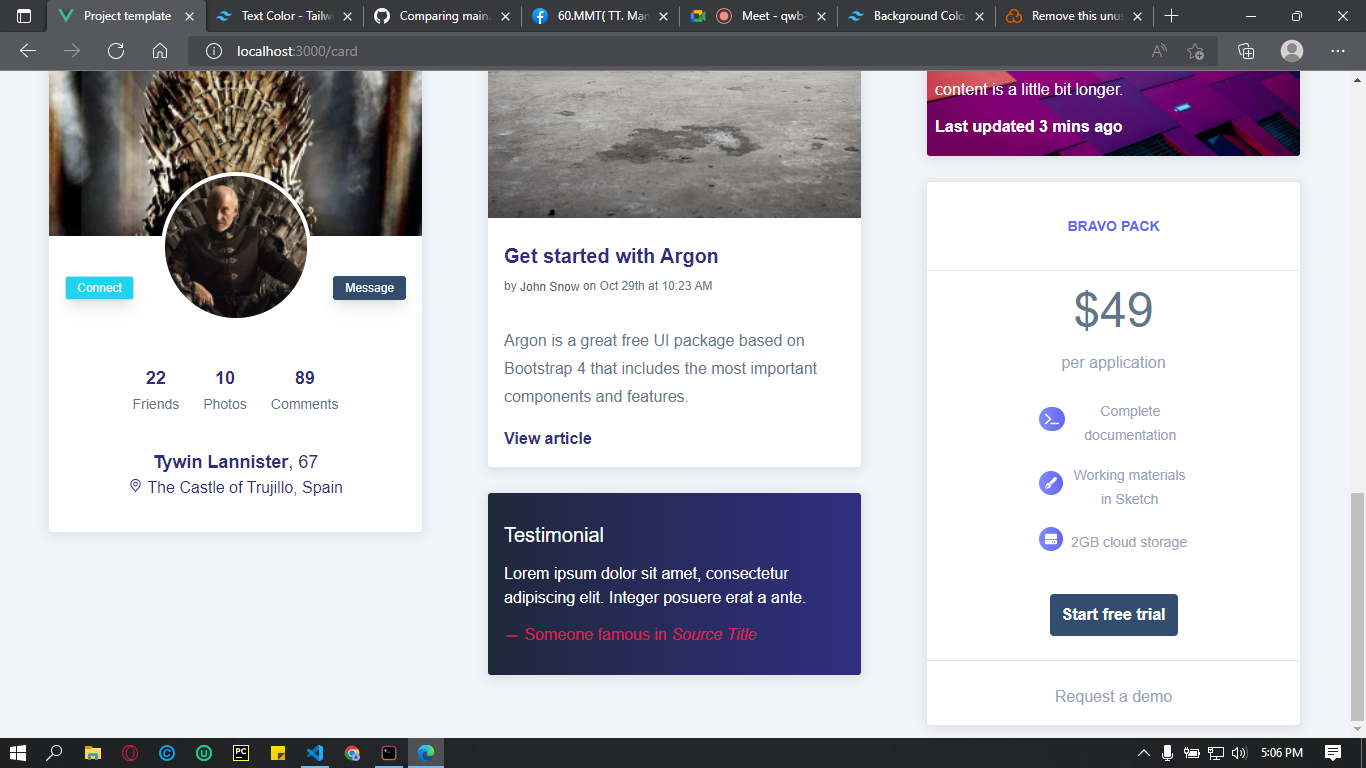This screenshot has width=1366, height=768.
Task: Go back using the browser back arrow
Action: click(x=28, y=51)
